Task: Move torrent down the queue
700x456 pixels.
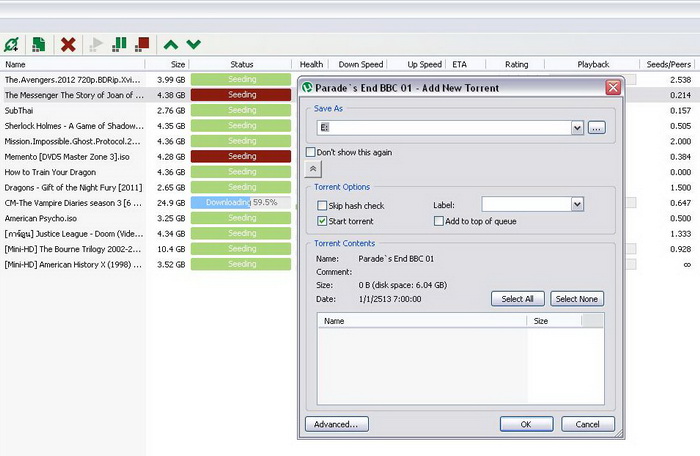Action: 193,44
